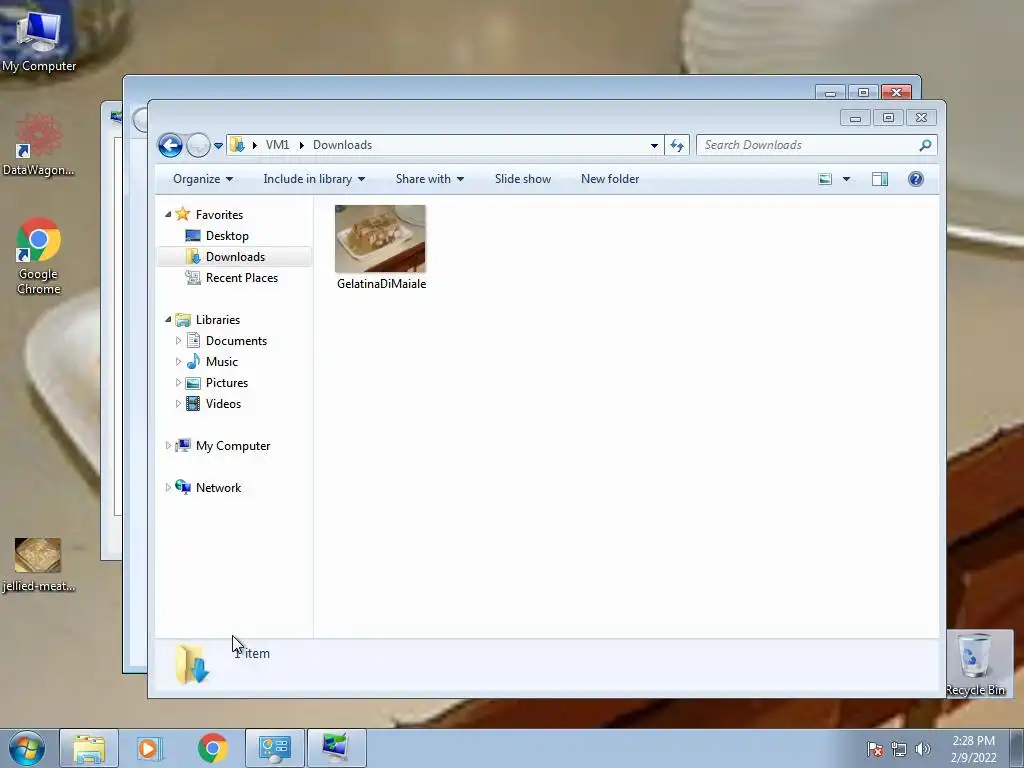Expand the arrow after VM1 breadcrumb
The image size is (1024, 768).
point(301,145)
